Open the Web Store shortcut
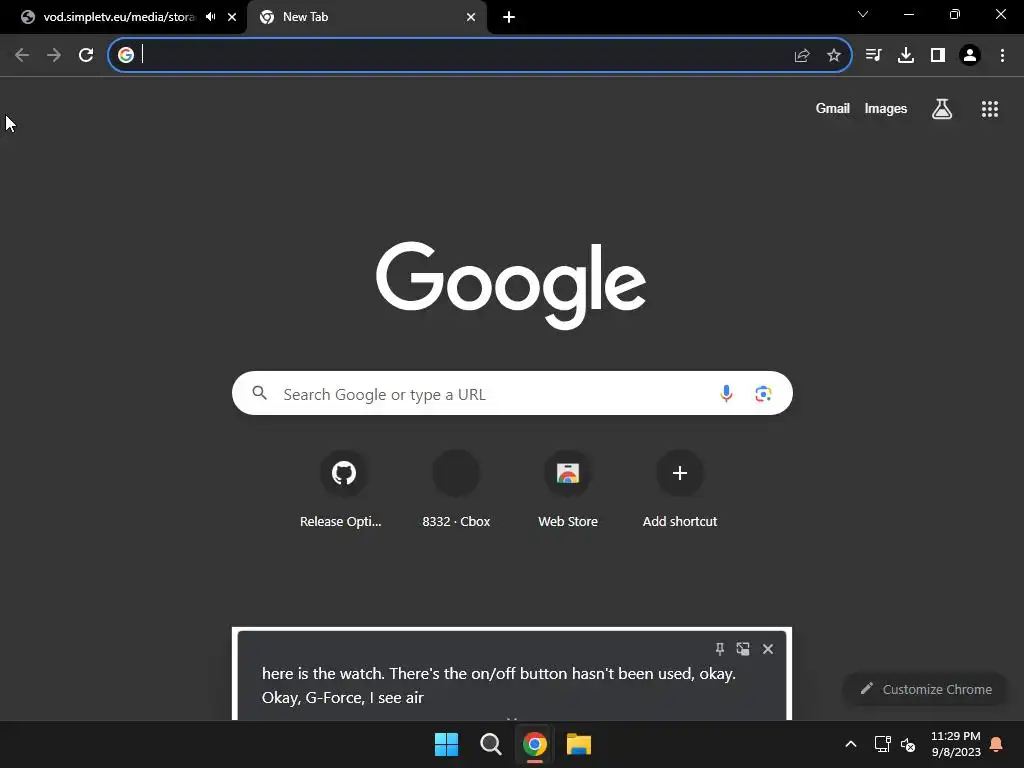1024x768 pixels. pos(568,490)
